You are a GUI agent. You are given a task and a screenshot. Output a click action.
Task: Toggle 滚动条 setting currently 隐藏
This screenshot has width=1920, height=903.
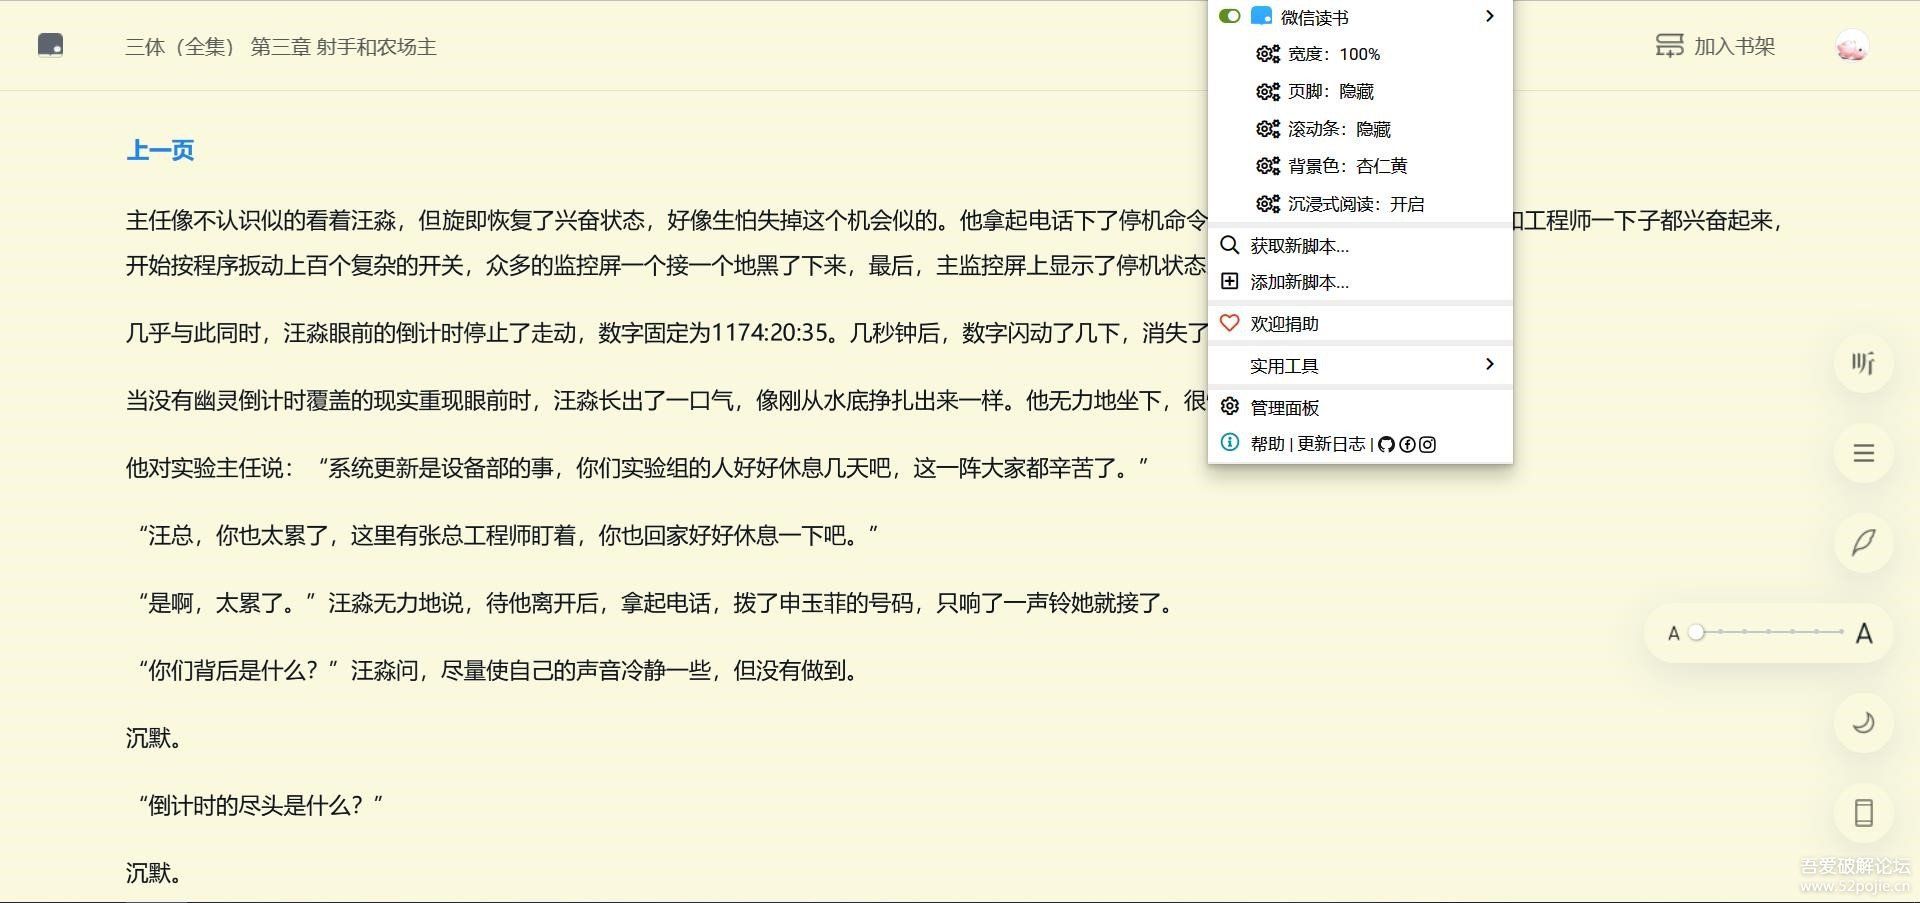tap(1338, 129)
